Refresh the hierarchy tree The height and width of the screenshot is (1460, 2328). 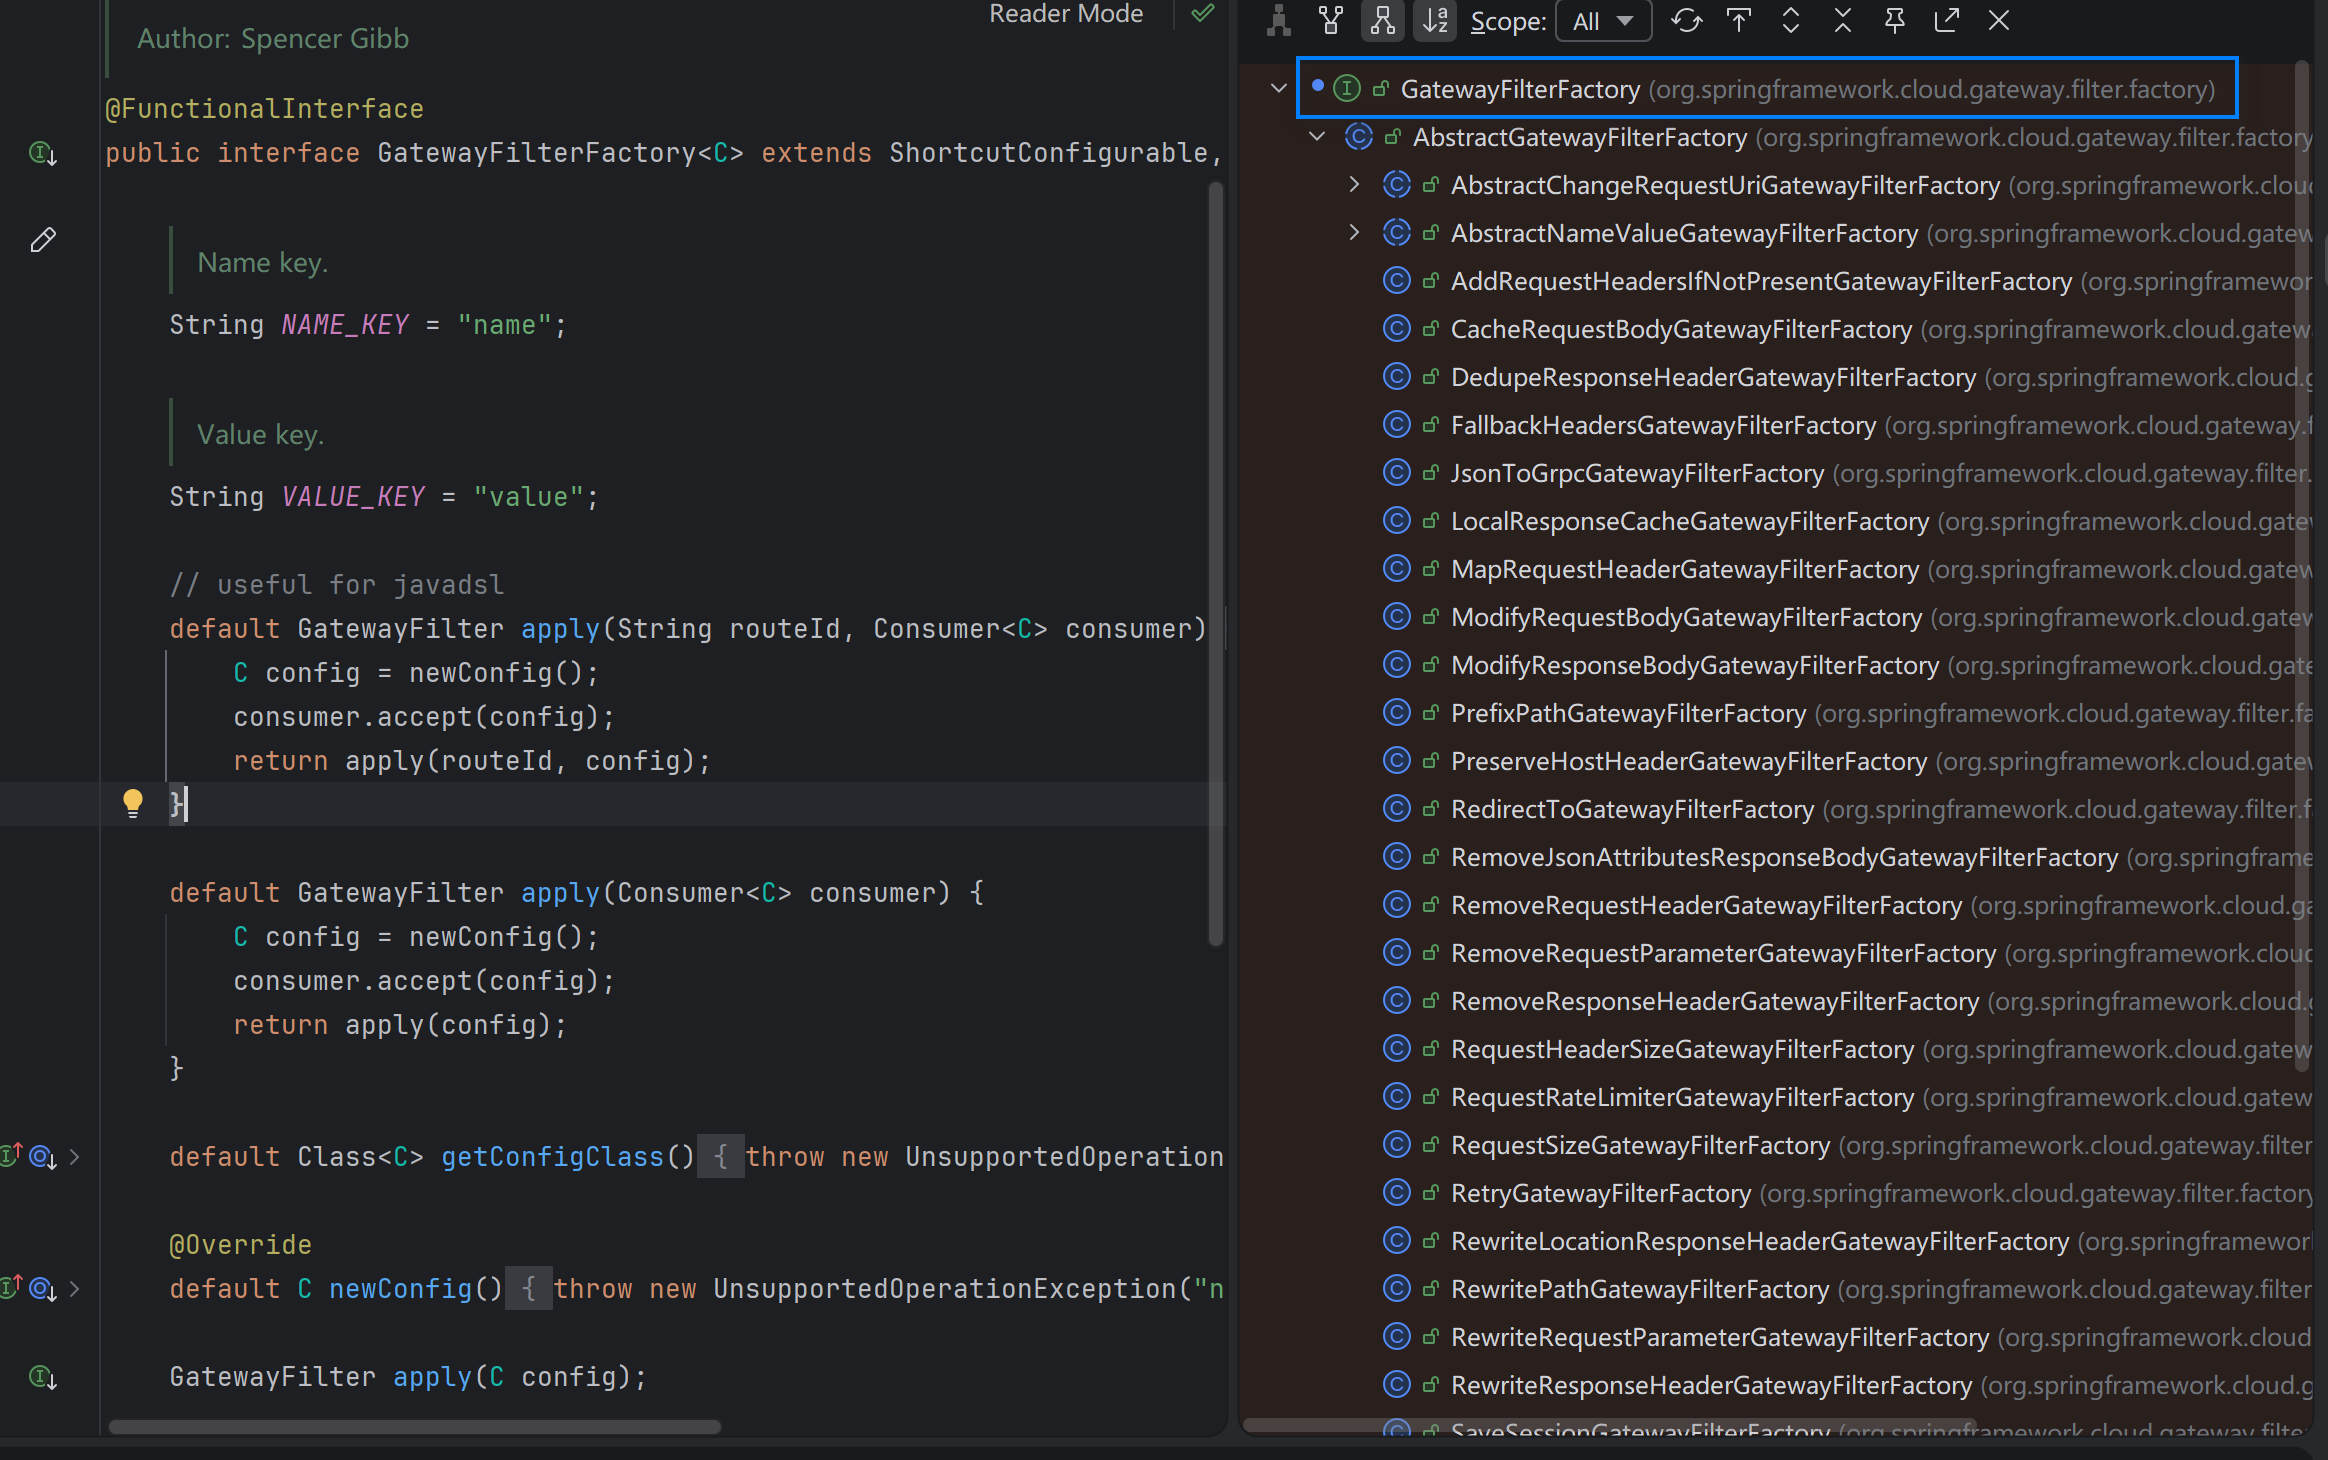[1686, 21]
